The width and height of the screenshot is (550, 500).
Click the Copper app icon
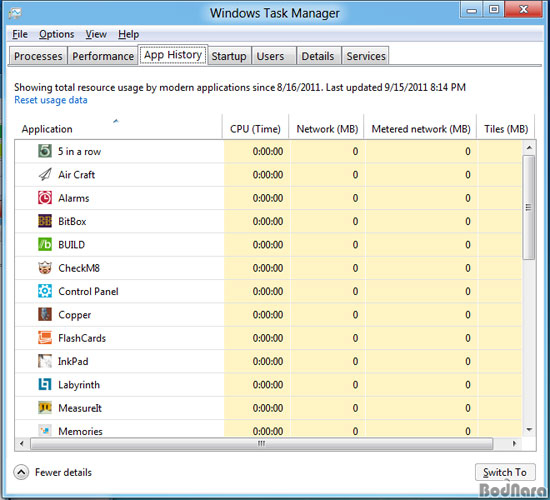tap(45, 314)
